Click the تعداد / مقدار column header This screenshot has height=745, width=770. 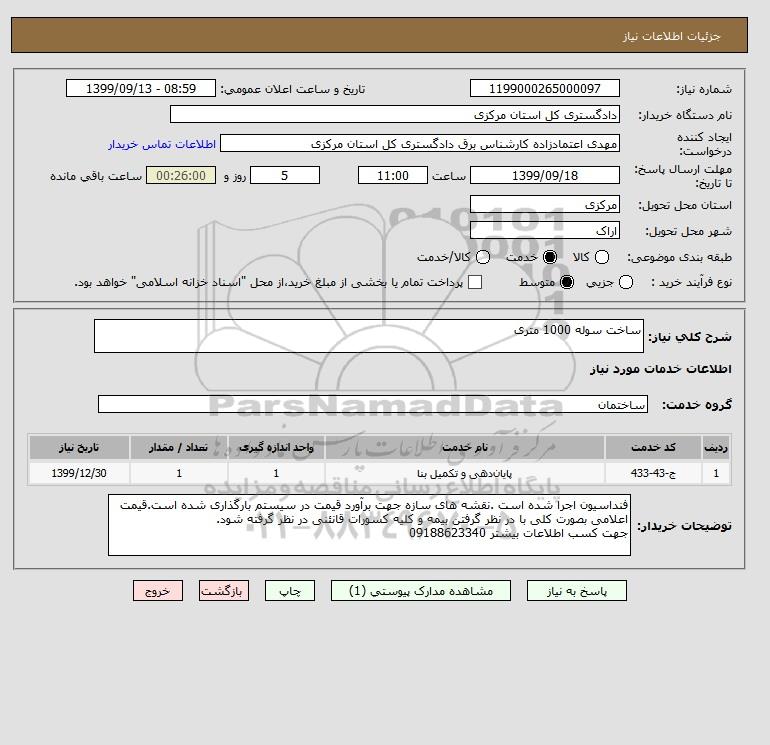tap(179, 447)
